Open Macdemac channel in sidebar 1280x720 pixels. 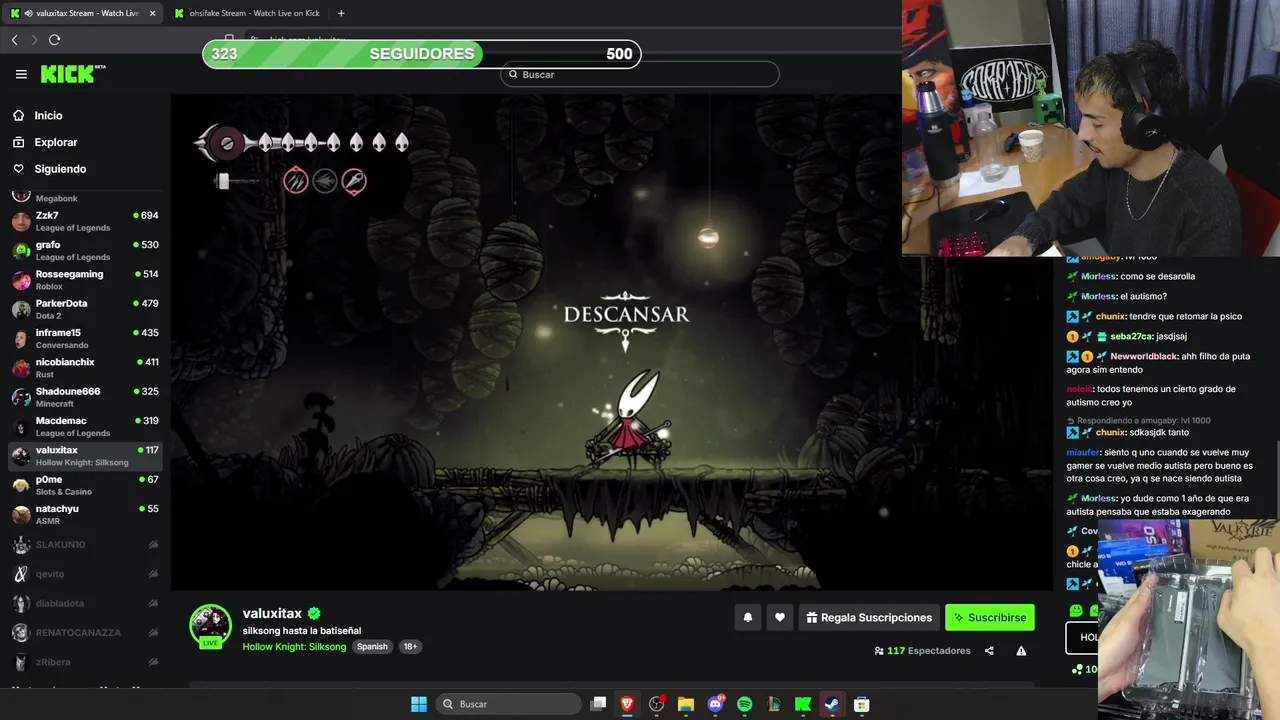point(85,426)
